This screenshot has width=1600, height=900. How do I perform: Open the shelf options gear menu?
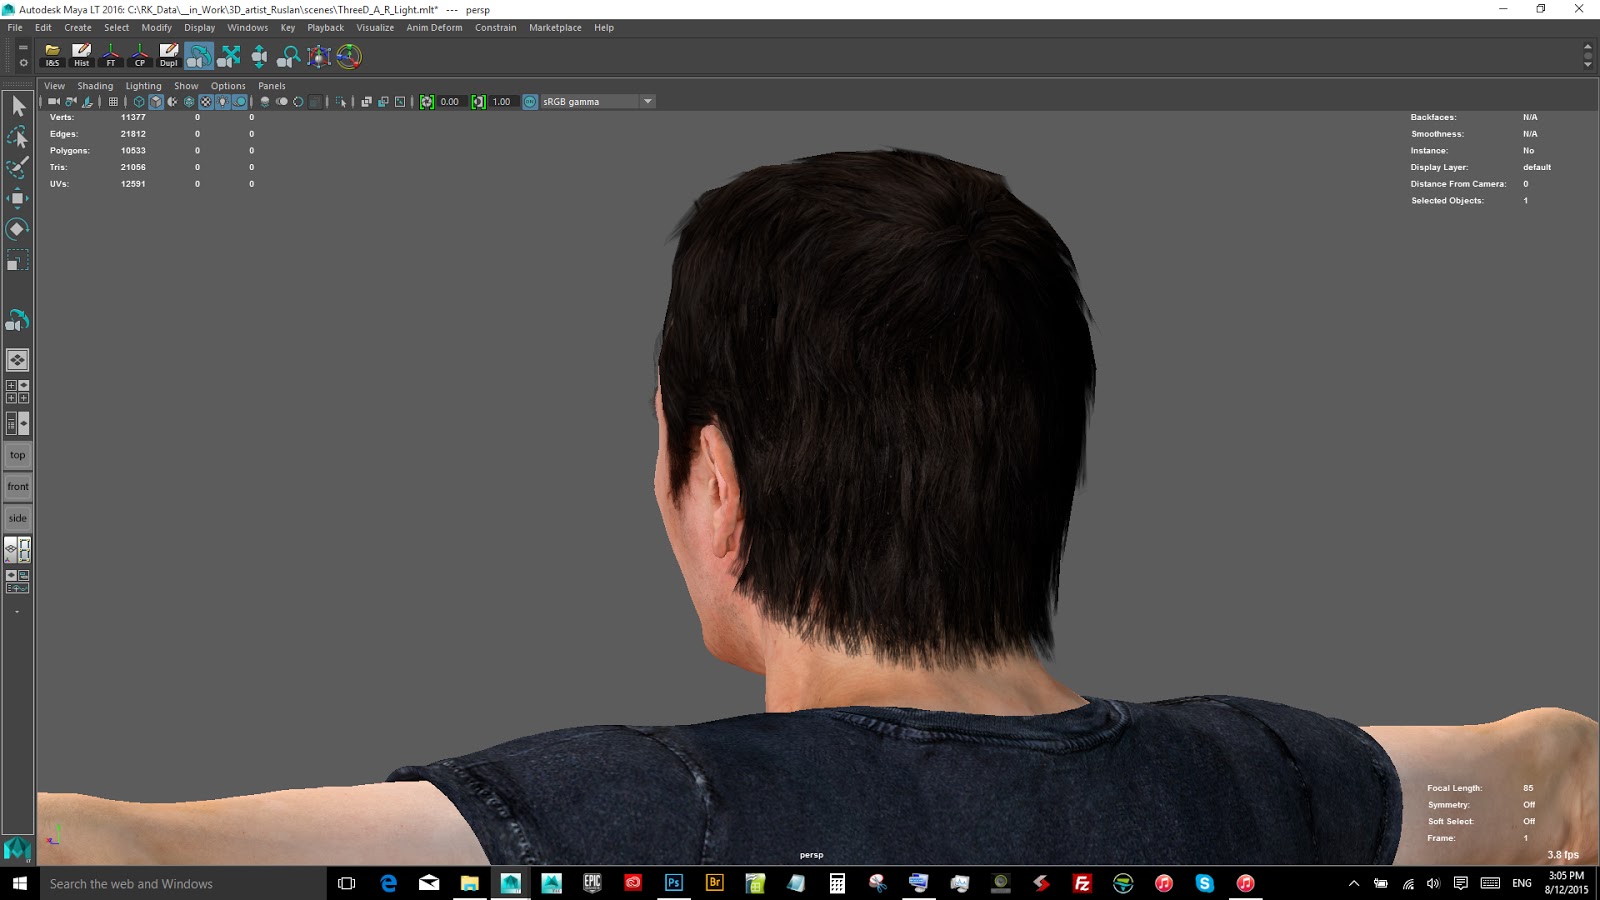pyautogui.click(x=22, y=63)
